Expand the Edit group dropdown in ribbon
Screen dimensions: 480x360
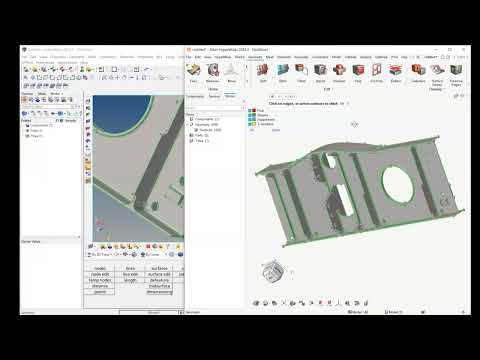coord(328,89)
